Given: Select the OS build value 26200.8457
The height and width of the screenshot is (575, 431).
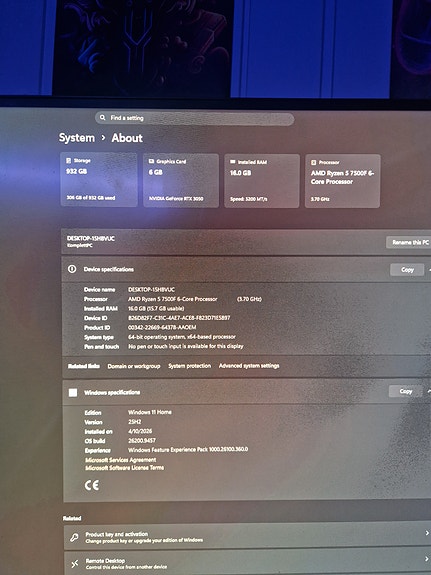Looking at the screenshot, I should coord(142,440).
